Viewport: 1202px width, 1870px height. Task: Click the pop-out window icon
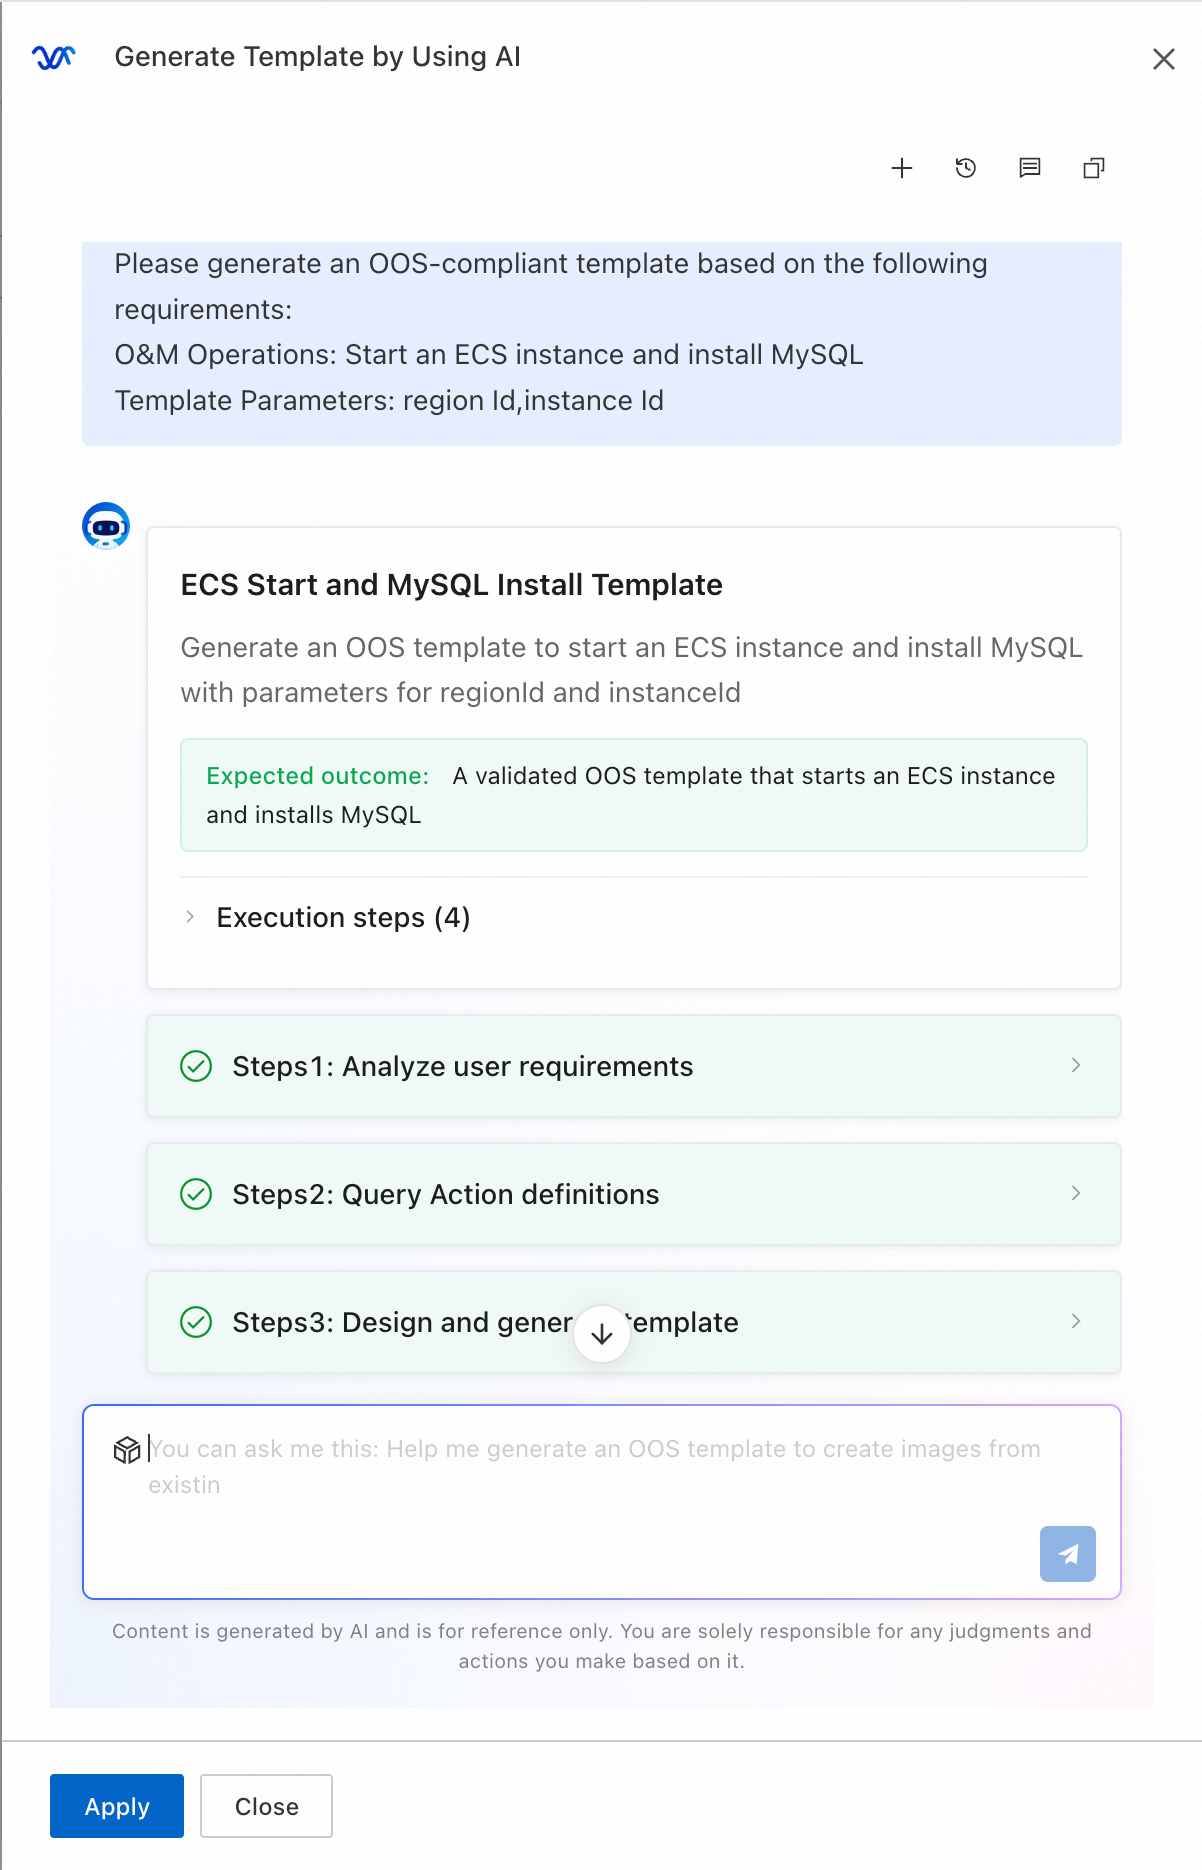(1094, 168)
